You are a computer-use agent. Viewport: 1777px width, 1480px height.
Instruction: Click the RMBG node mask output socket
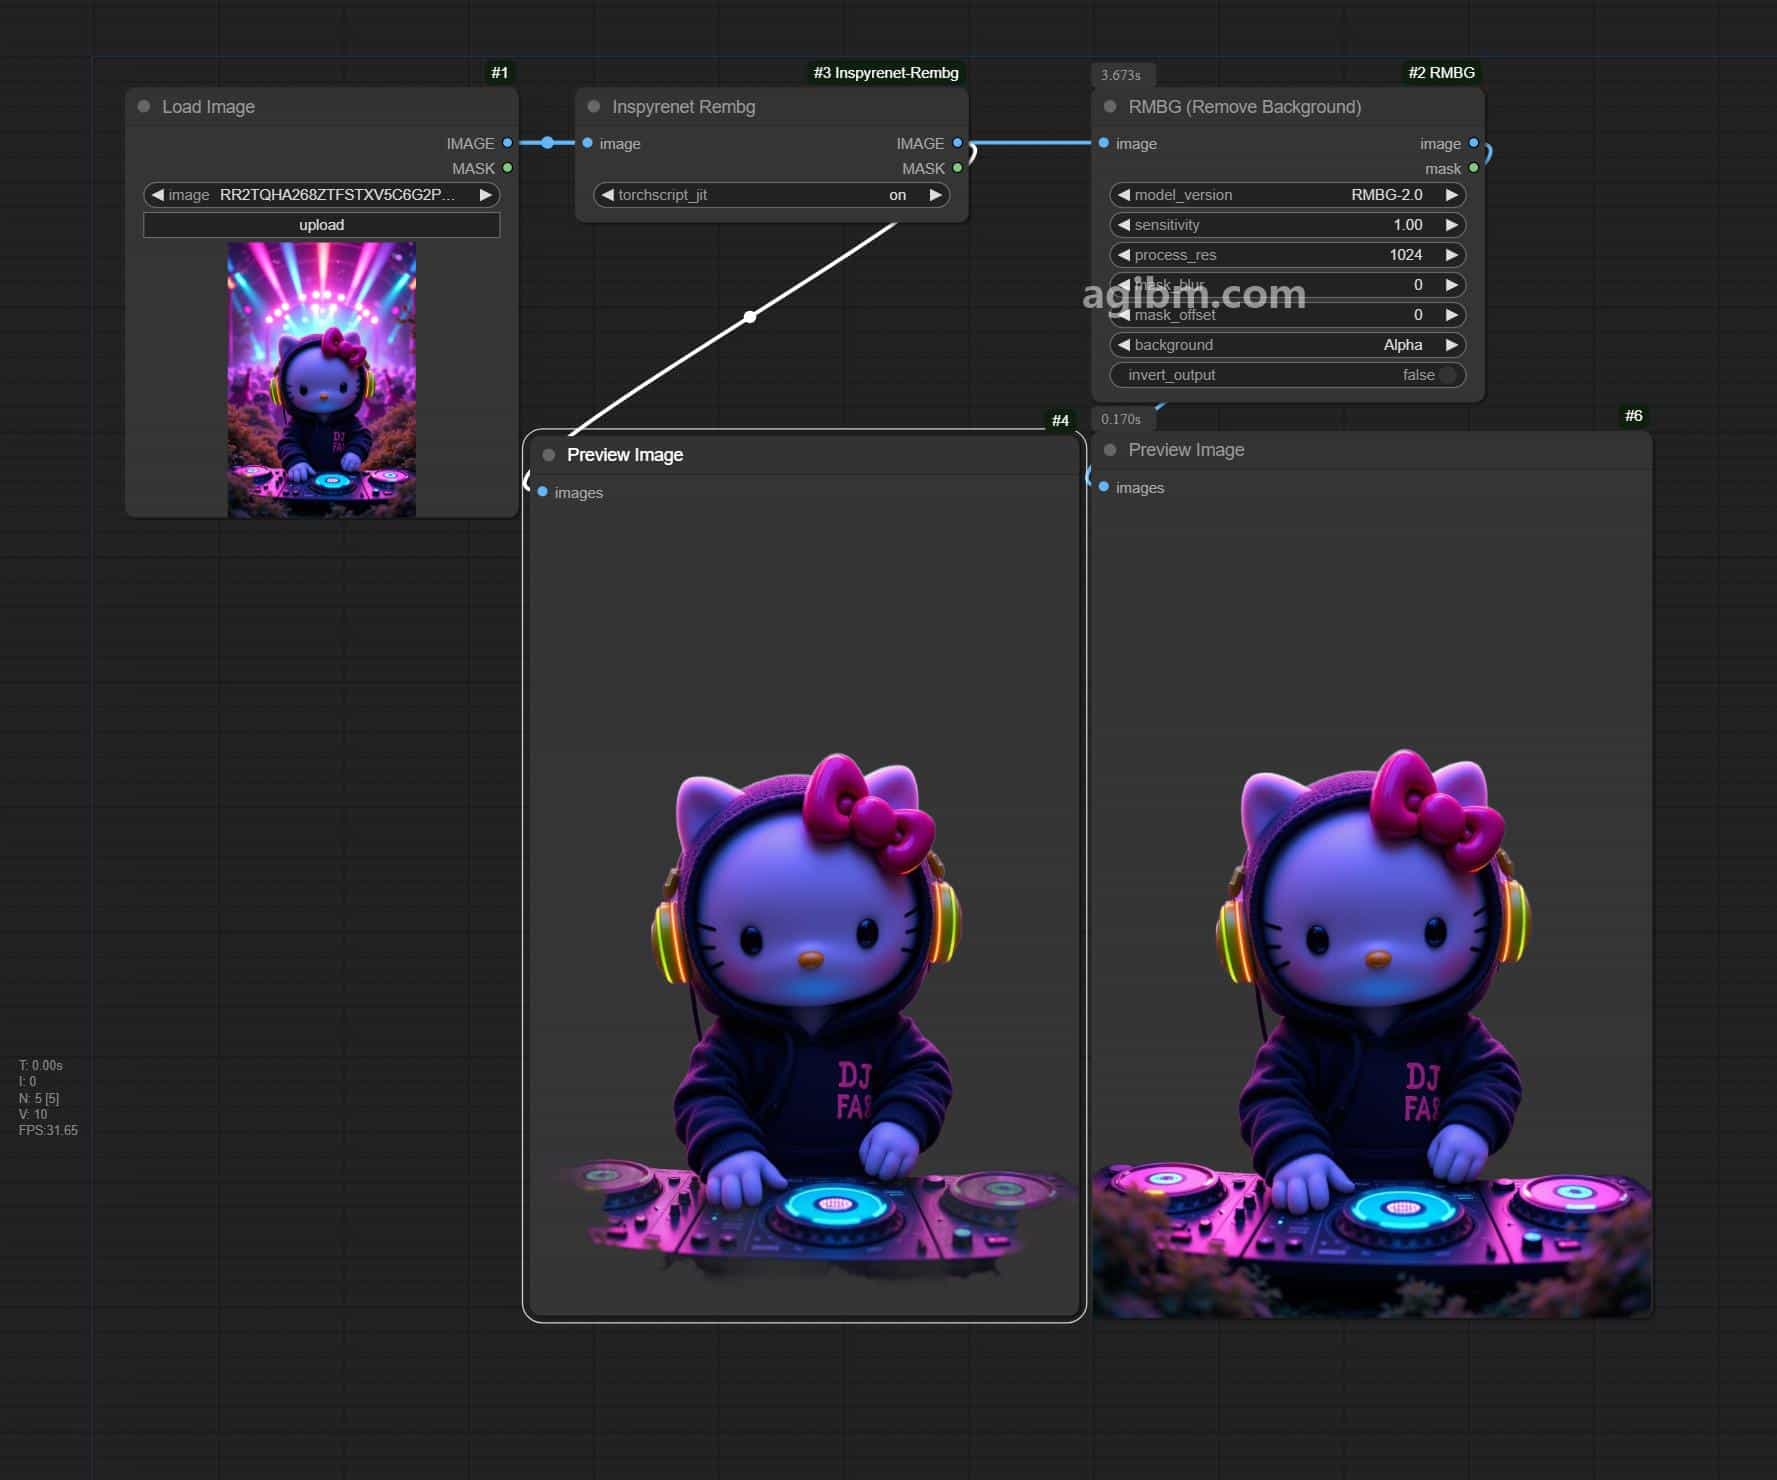pyautogui.click(x=1474, y=168)
